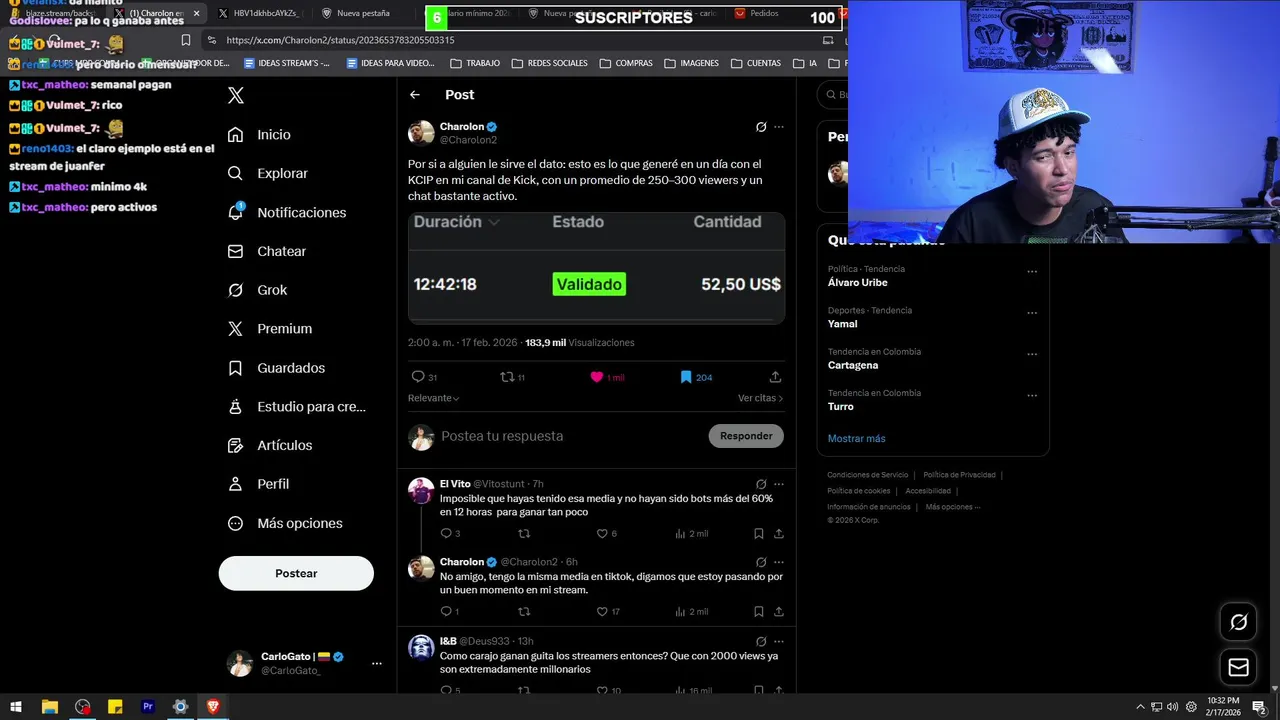This screenshot has width=1280, height=720.
Task: Go back using the arrow beside Post
Action: [x=415, y=95]
